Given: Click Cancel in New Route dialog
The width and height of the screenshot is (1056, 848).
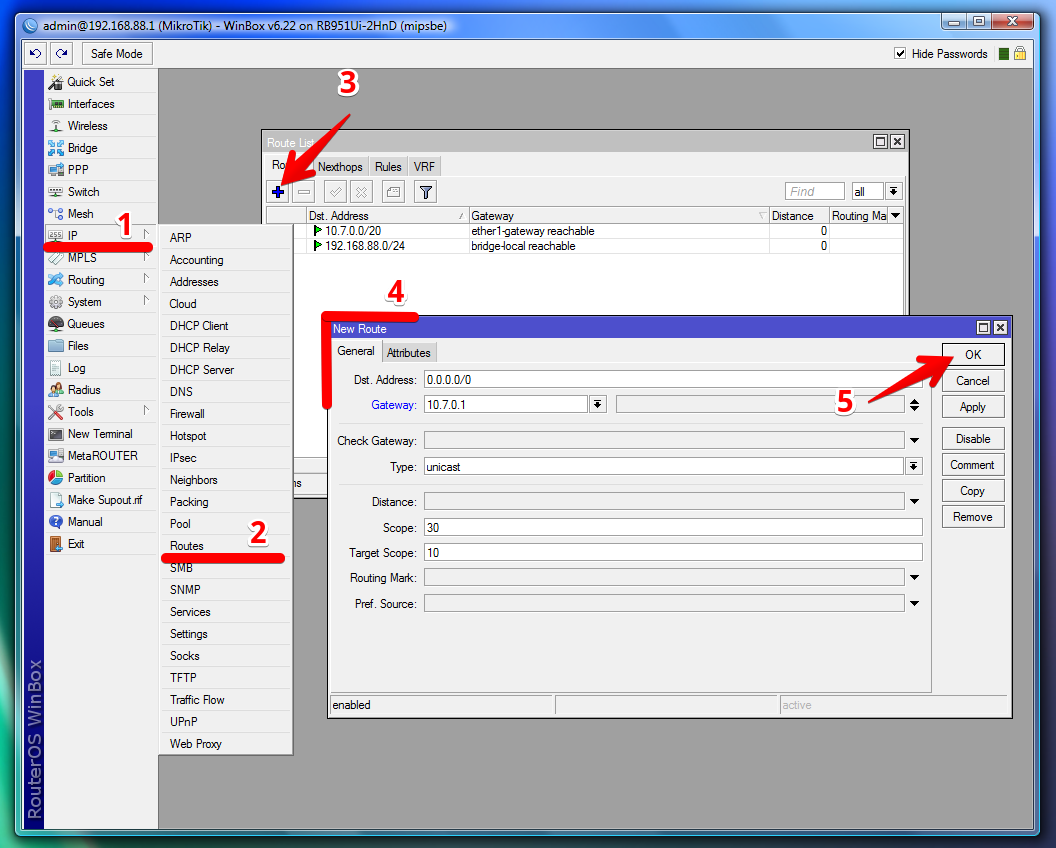Looking at the screenshot, I should tap(973, 381).
